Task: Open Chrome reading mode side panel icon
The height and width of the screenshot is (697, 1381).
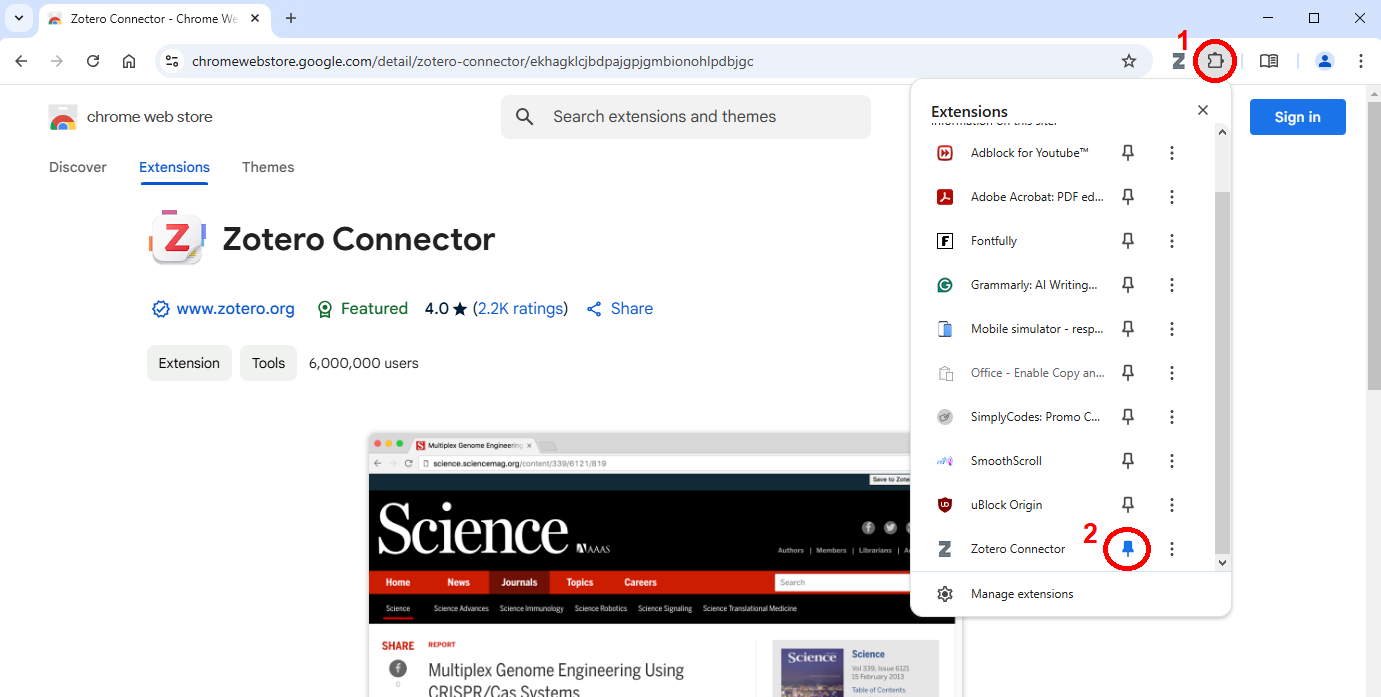Action: click(x=1269, y=61)
